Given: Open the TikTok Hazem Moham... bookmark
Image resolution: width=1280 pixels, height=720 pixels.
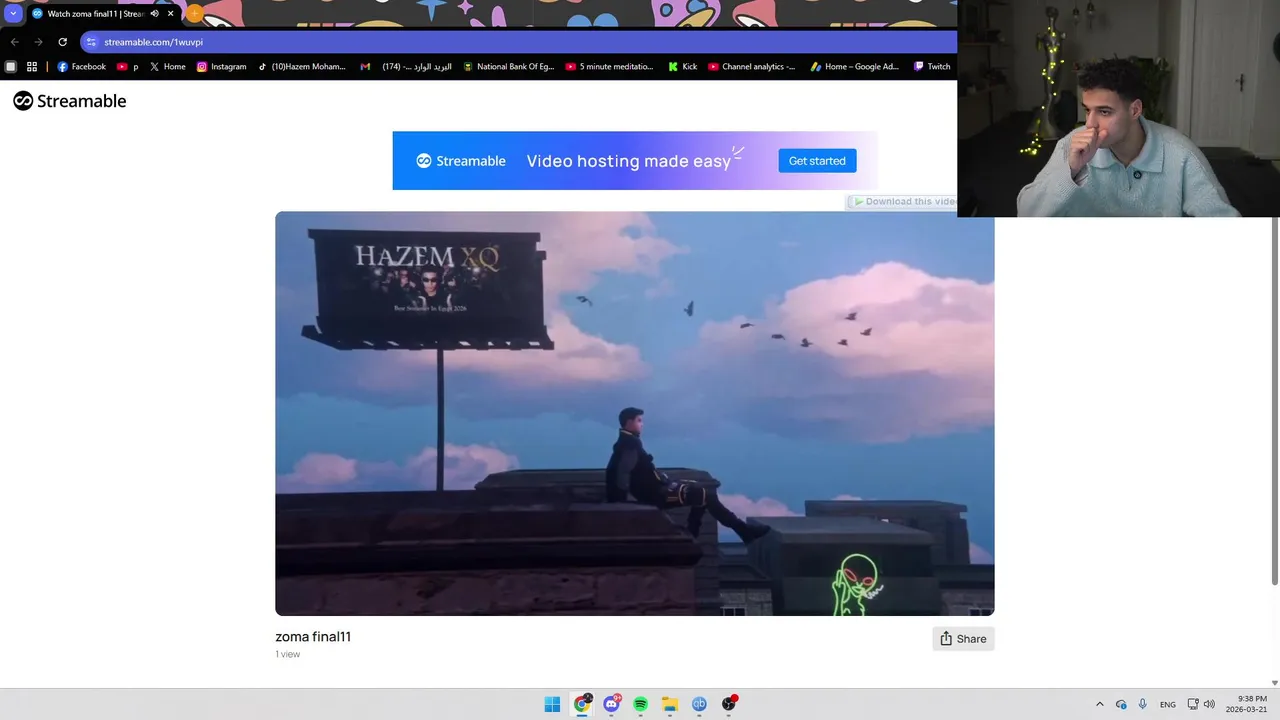Looking at the screenshot, I should 301,67.
